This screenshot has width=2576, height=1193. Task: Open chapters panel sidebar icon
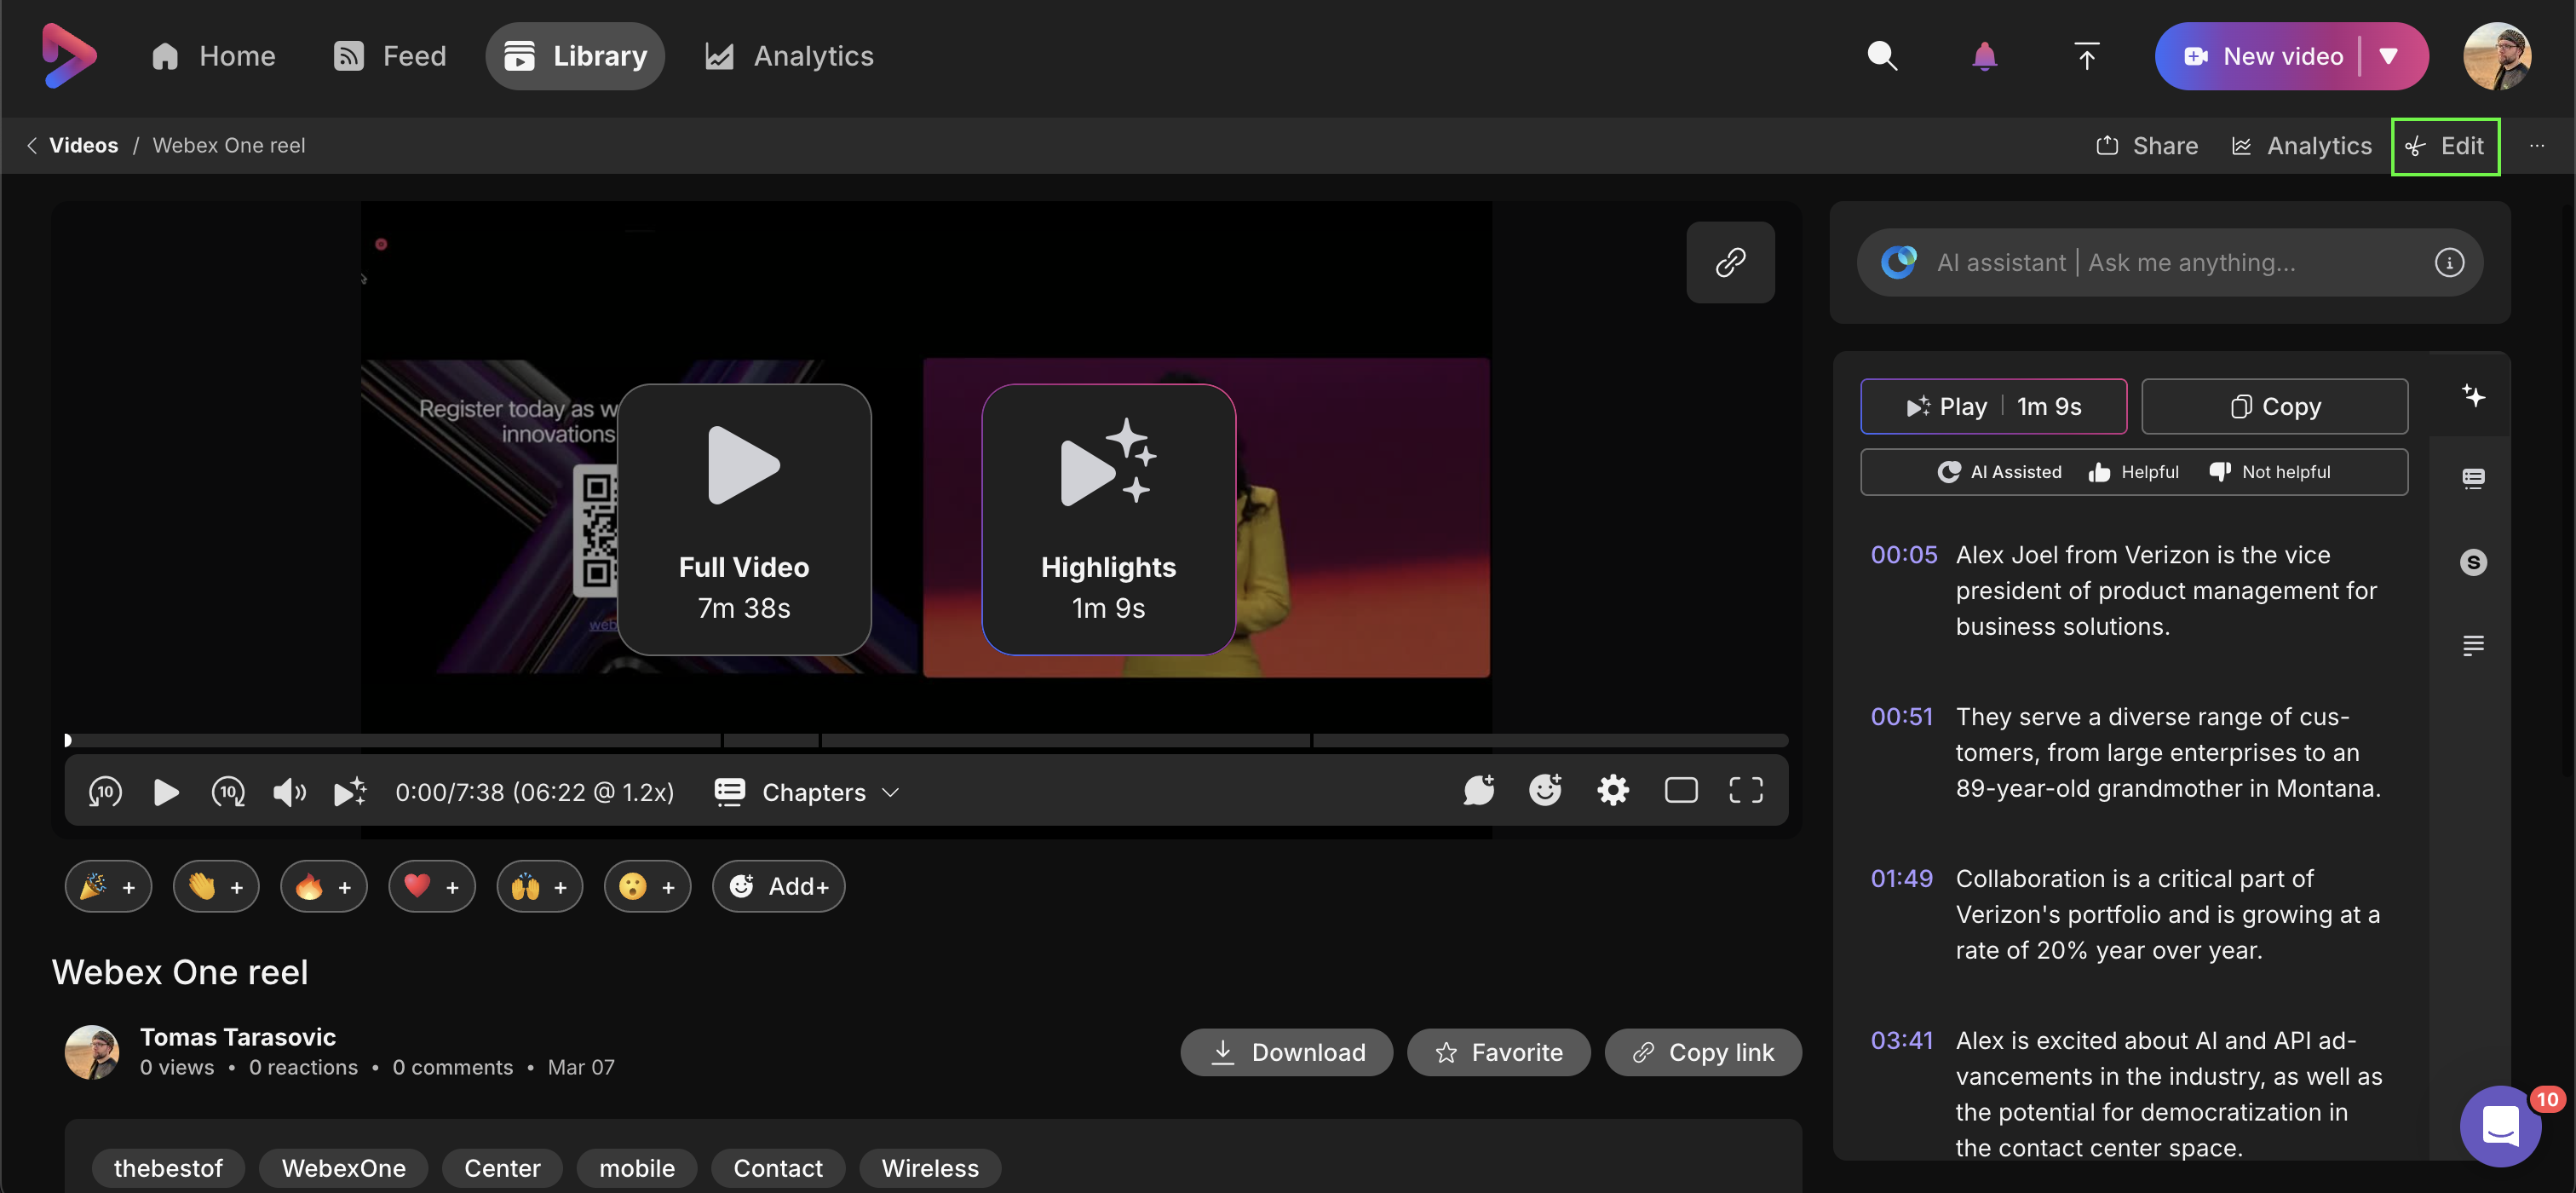click(x=2472, y=478)
